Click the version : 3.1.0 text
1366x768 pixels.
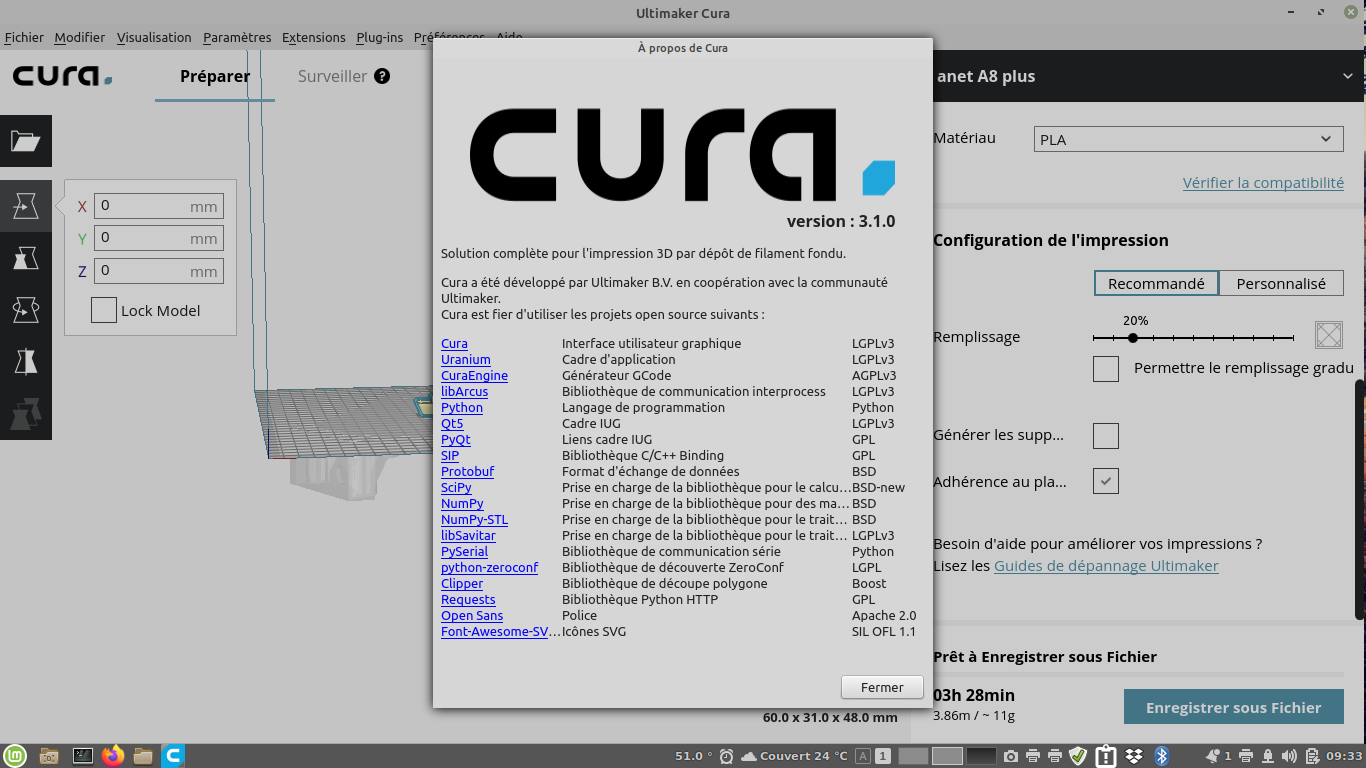841,221
